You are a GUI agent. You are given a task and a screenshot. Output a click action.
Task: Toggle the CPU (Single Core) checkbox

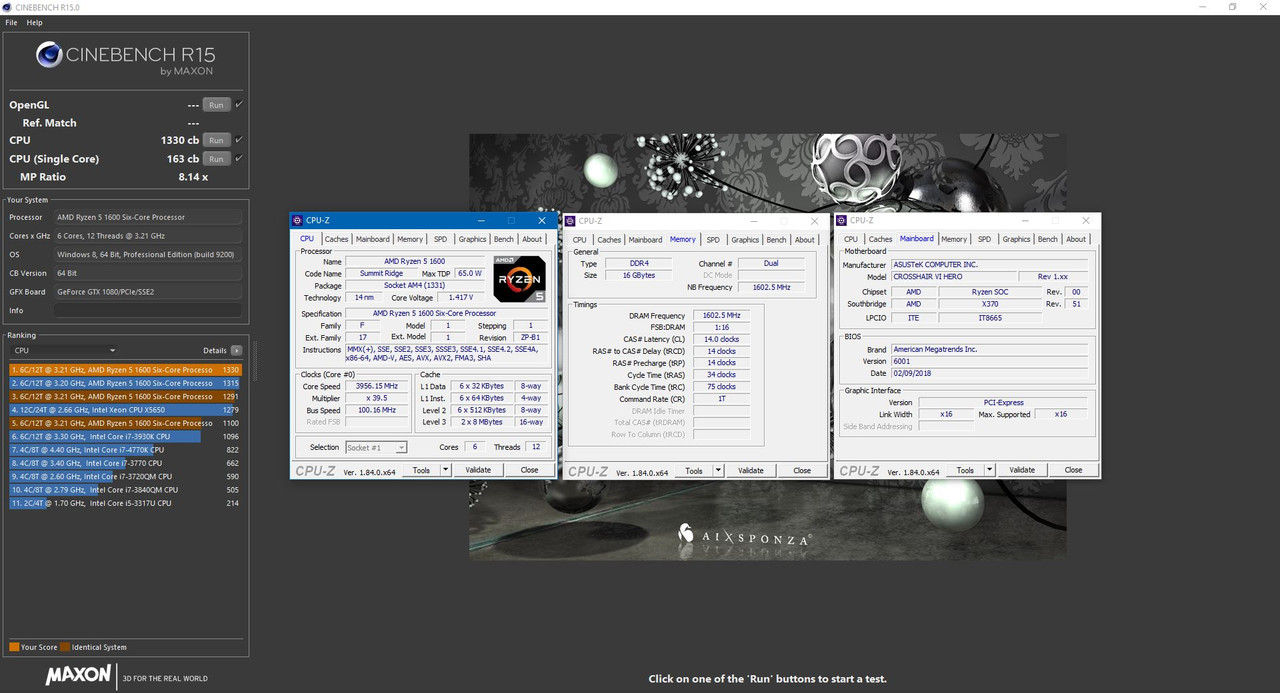click(x=239, y=159)
